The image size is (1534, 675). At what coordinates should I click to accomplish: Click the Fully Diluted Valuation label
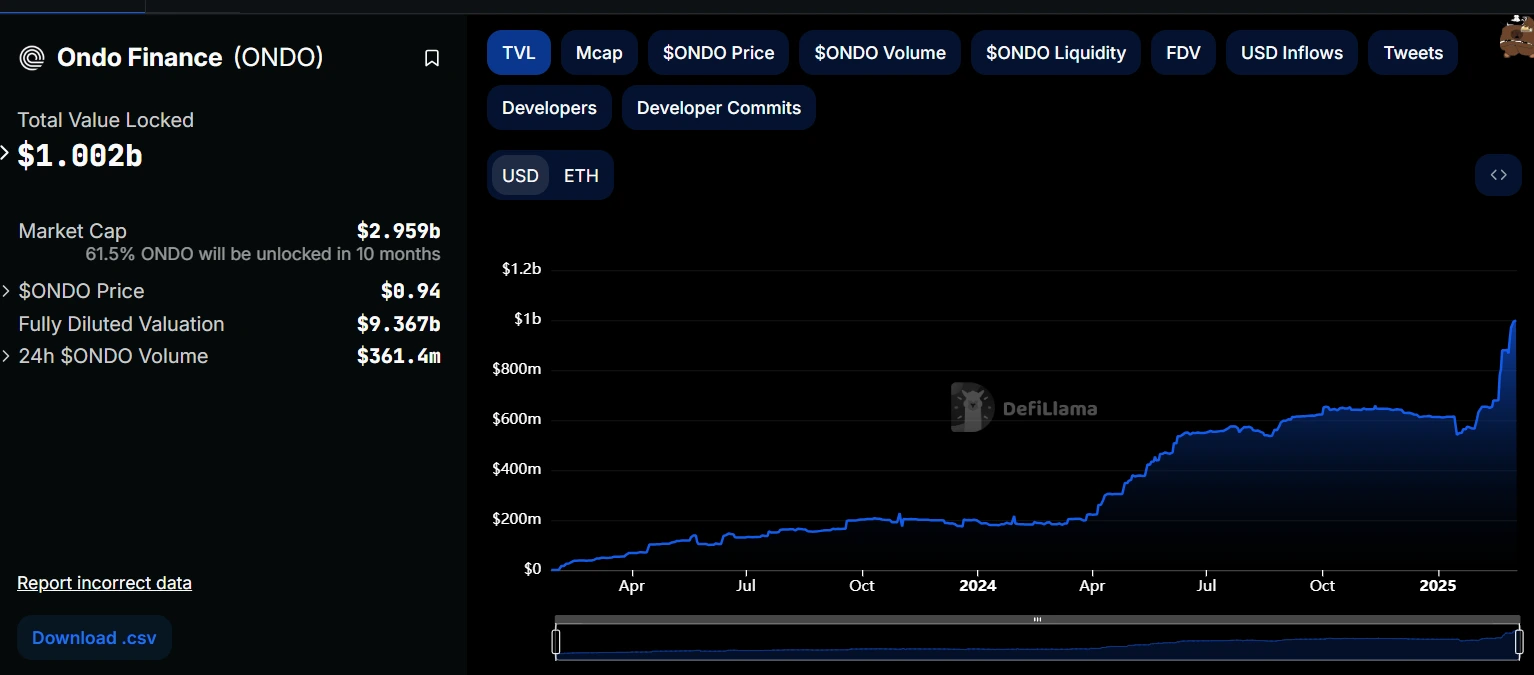click(x=121, y=324)
